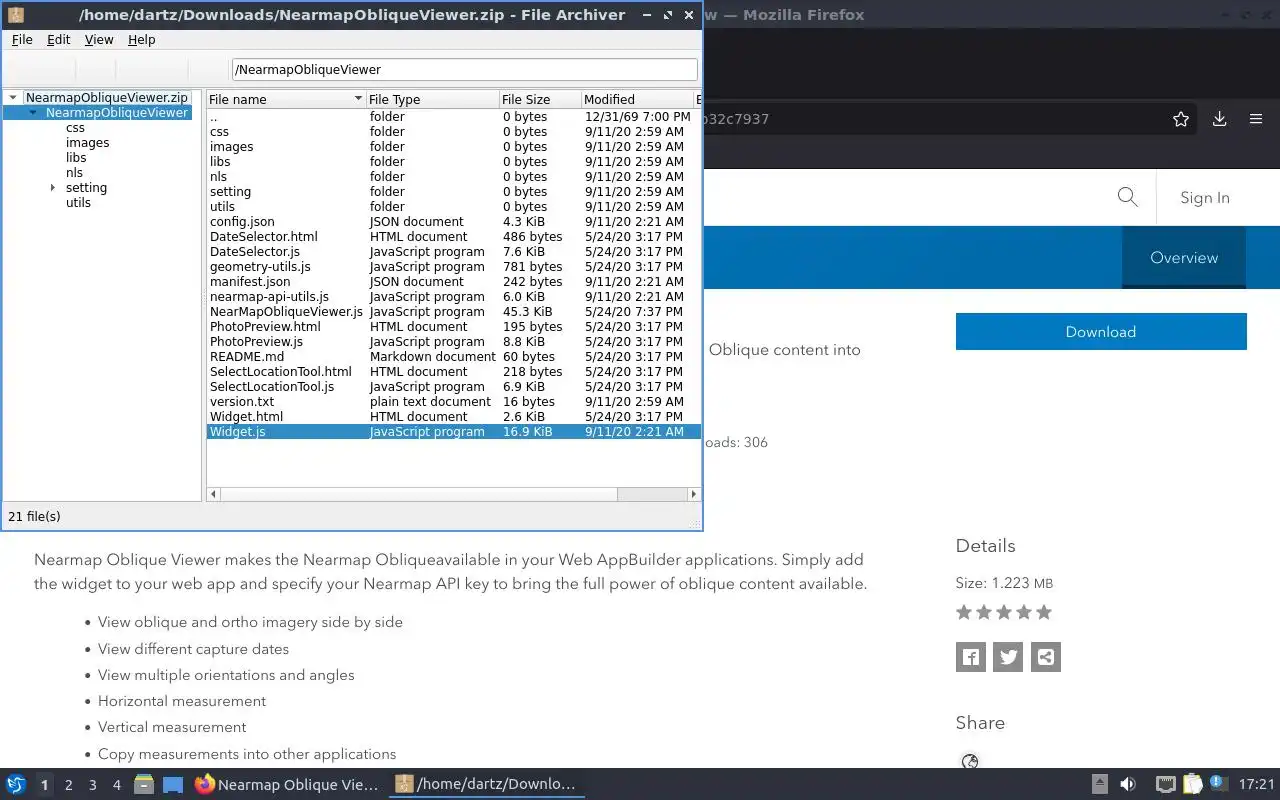The width and height of the screenshot is (1280, 800).
Task: Open the file manager taskbar icon
Action: click(144, 785)
